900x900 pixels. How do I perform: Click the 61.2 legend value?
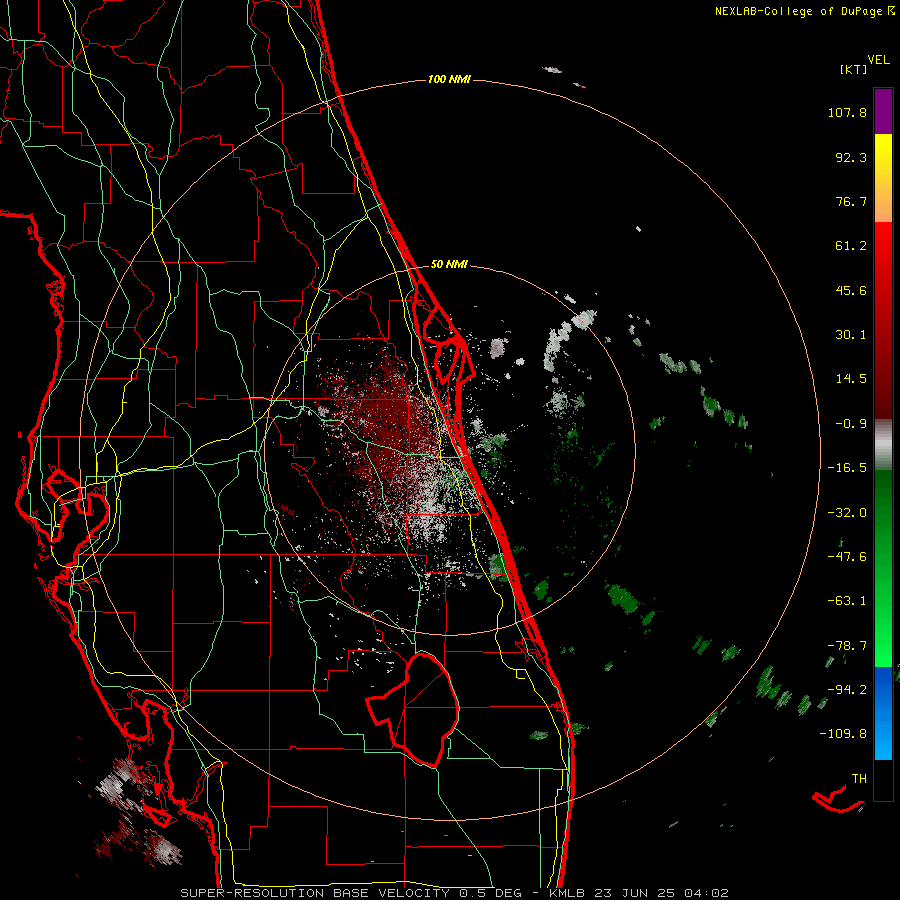click(x=851, y=246)
